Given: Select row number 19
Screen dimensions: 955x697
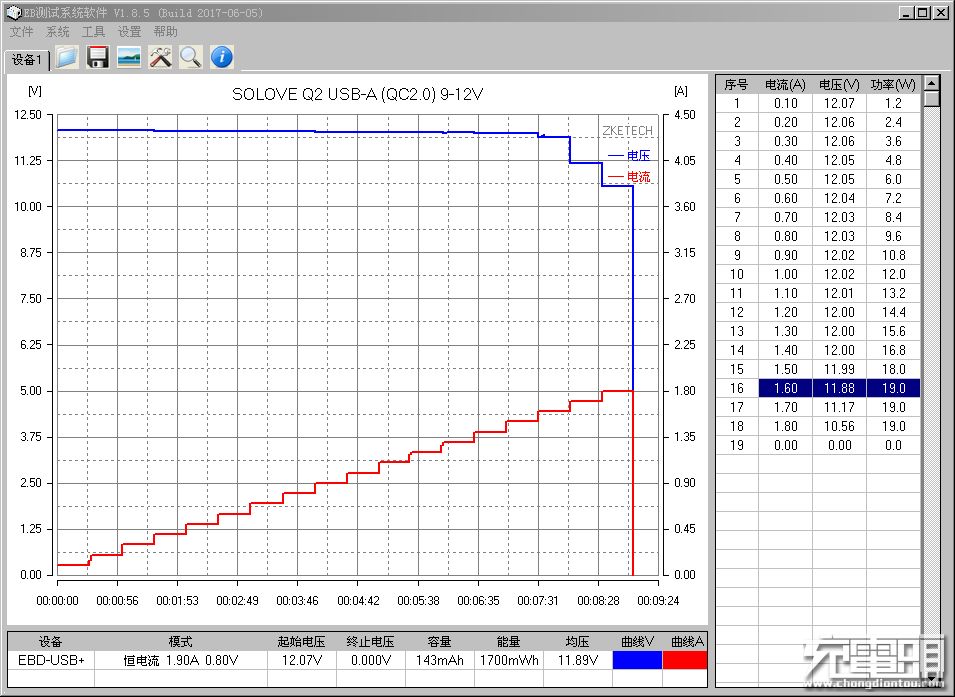Looking at the screenshot, I should pyautogui.click(x=736, y=445).
